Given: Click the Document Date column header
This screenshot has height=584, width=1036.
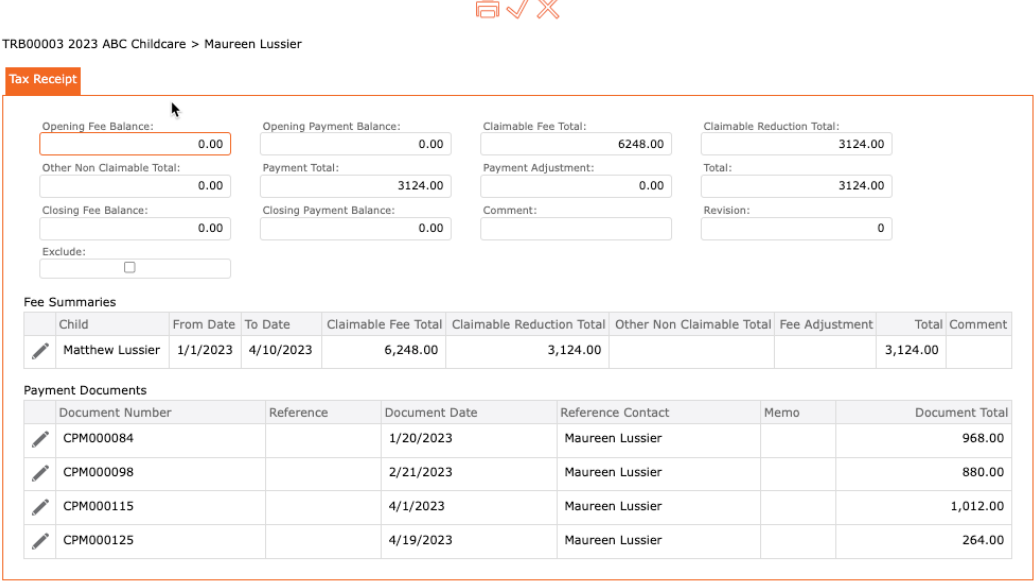Looking at the screenshot, I should click(469, 412).
